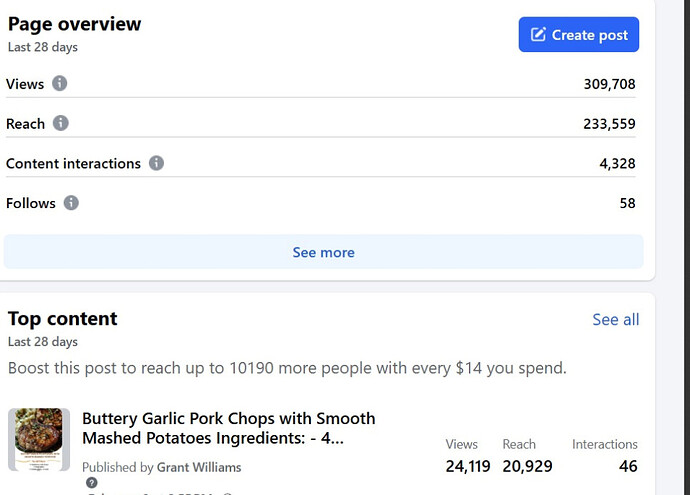Viewport: 690px width, 495px height.
Task: Select the 58 follows count
Action: 628,203
